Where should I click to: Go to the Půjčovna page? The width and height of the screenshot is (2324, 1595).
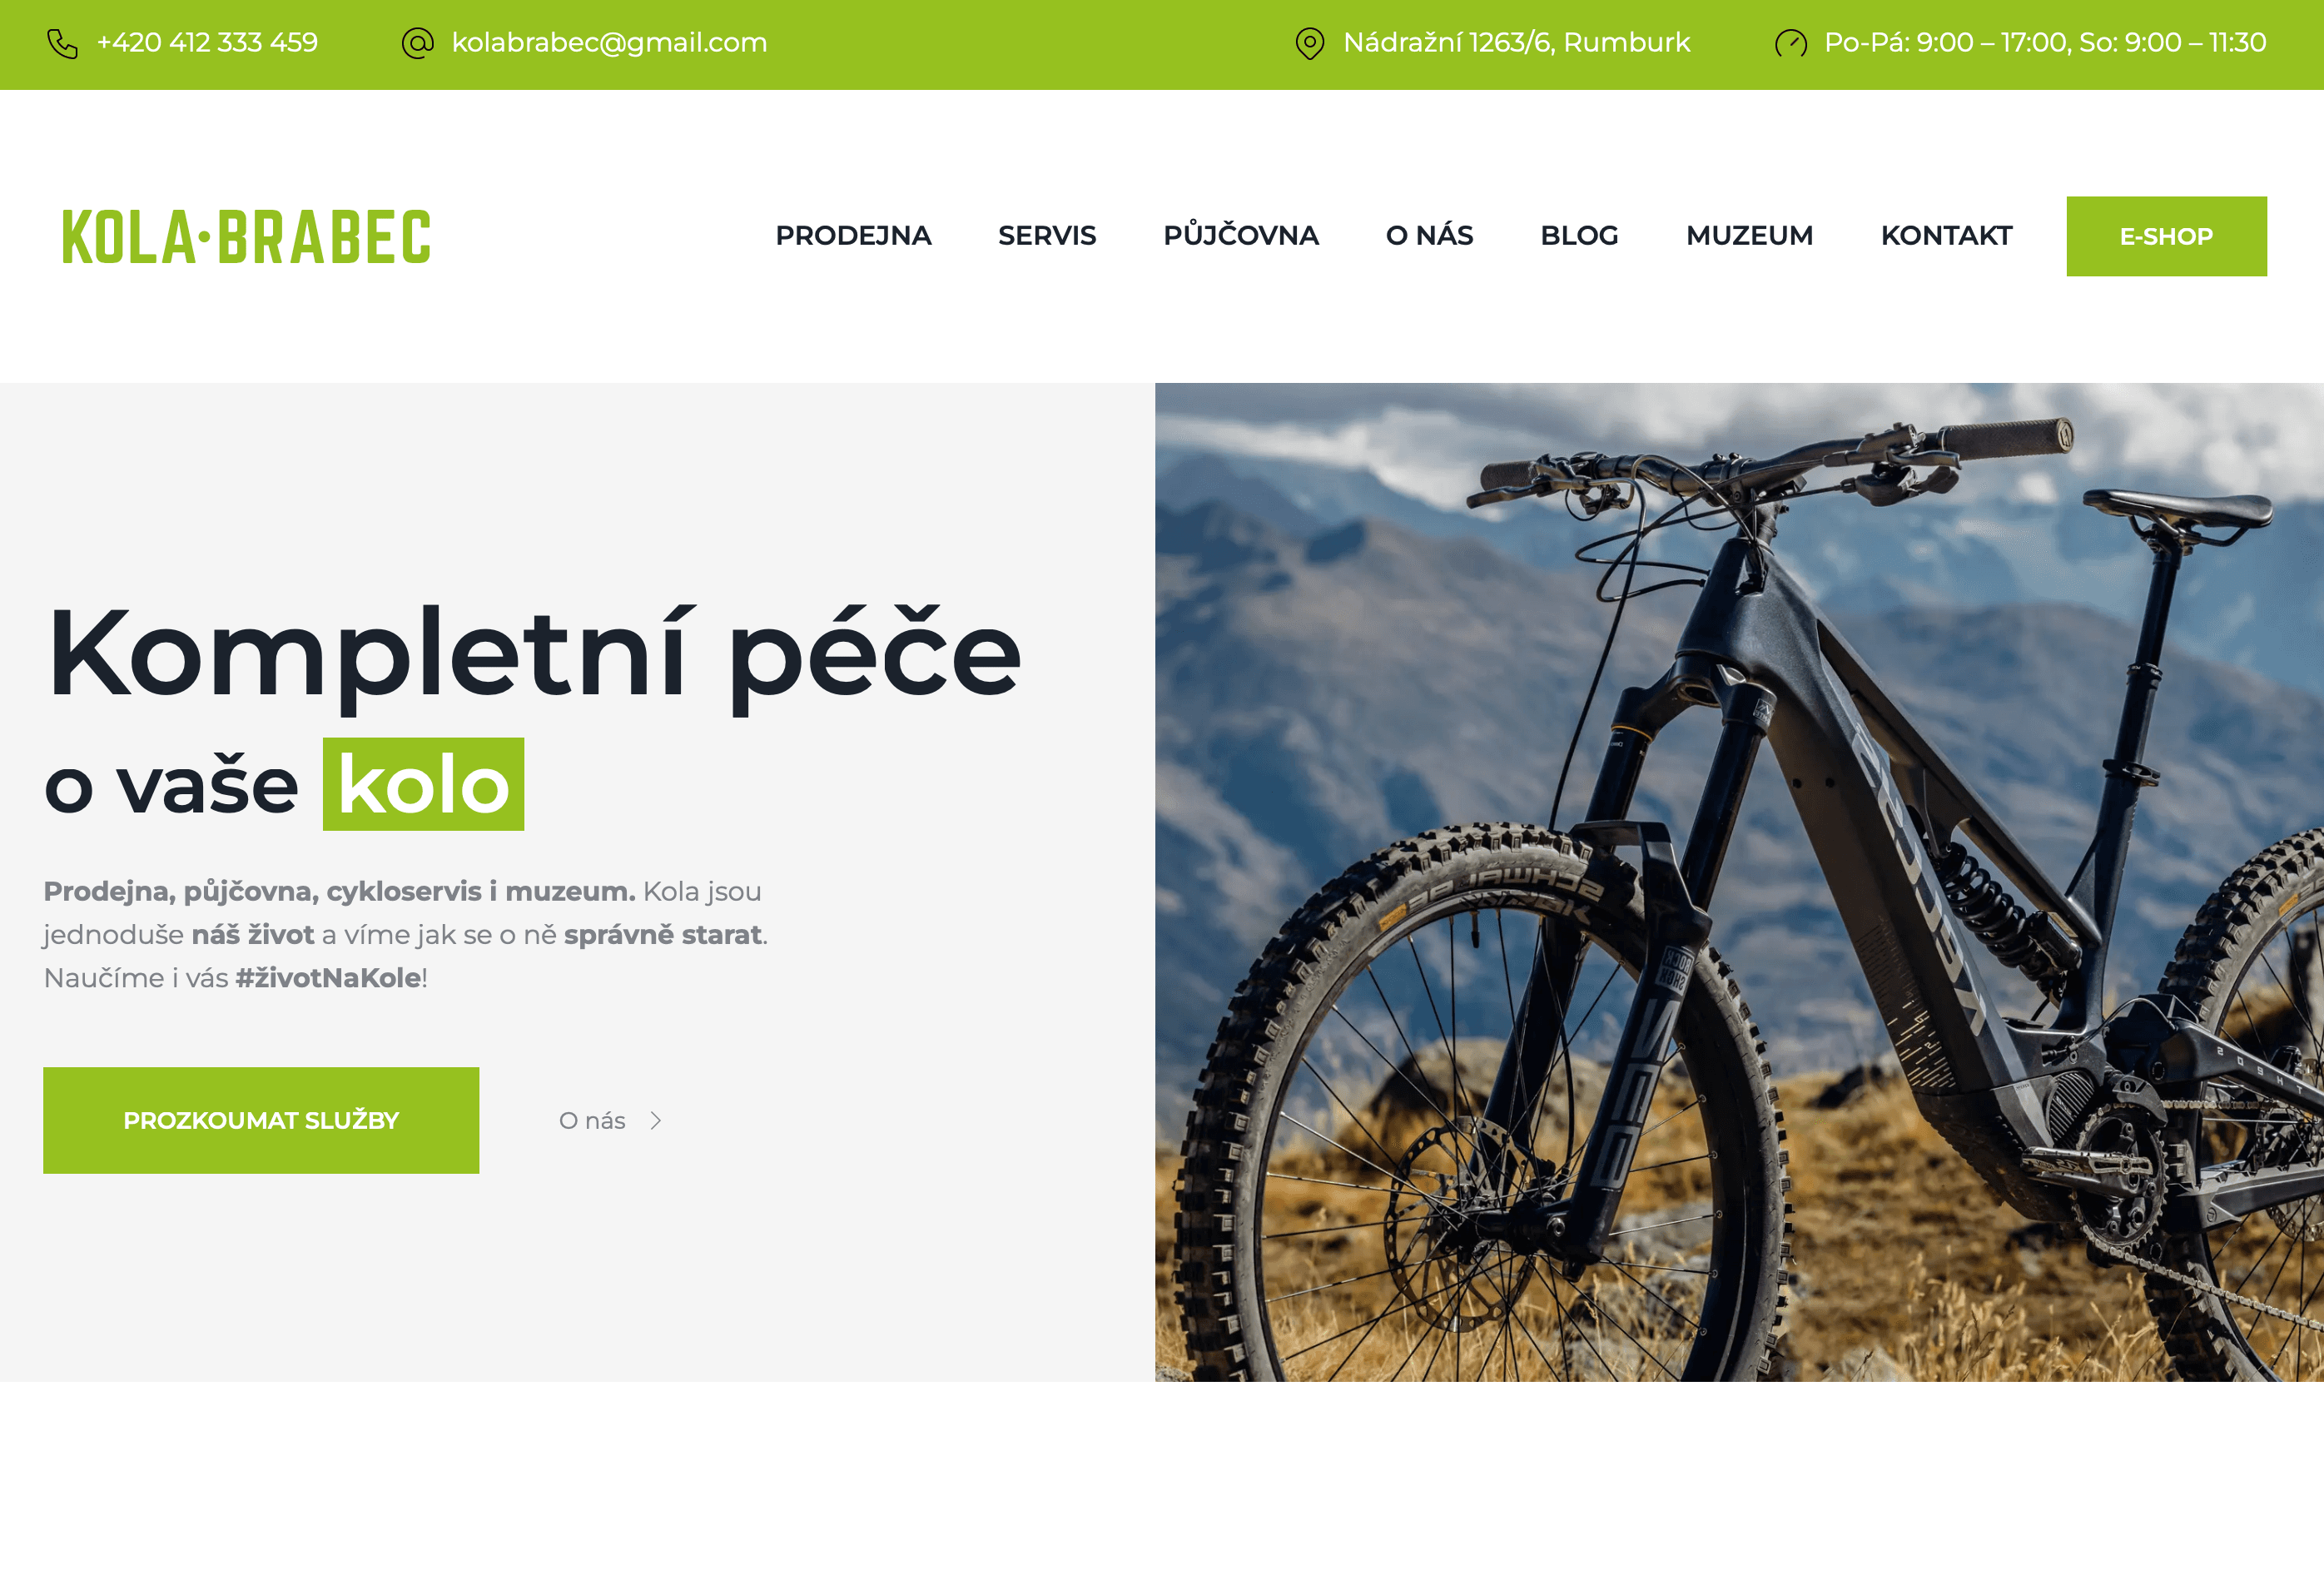coord(1241,235)
